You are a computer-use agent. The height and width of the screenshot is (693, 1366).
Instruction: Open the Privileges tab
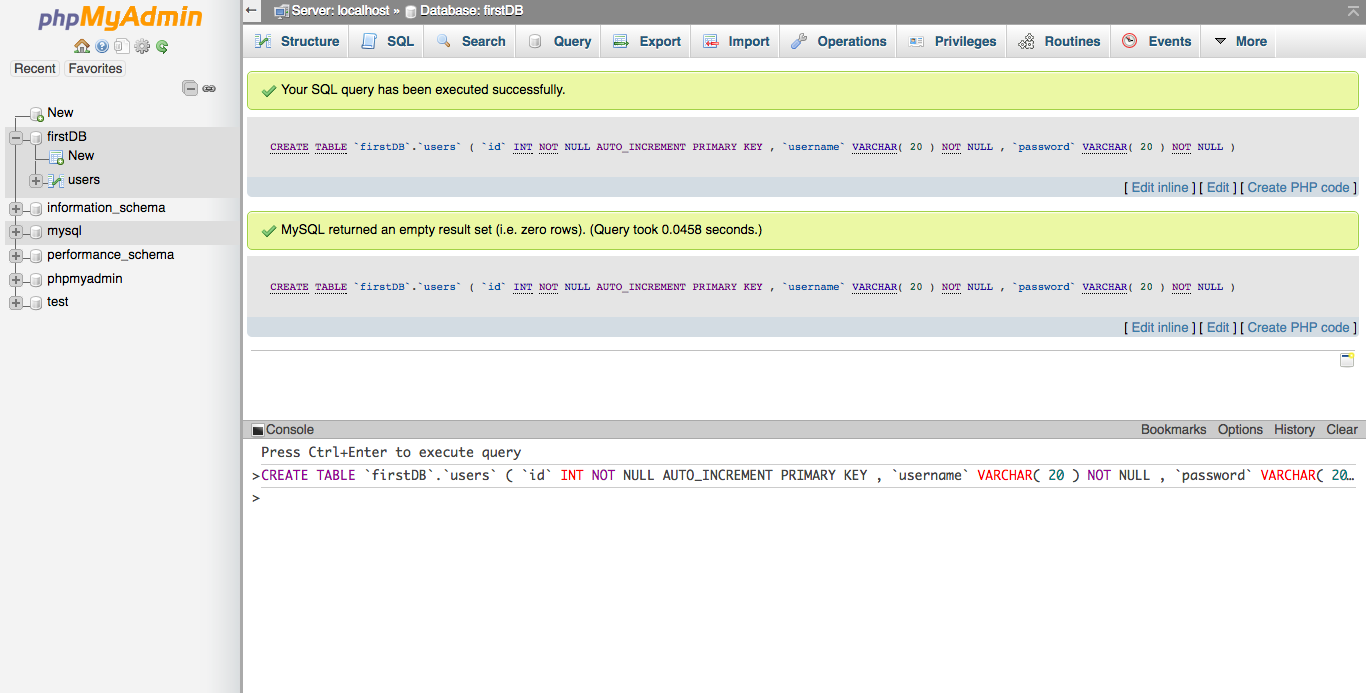(x=952, y=41)
